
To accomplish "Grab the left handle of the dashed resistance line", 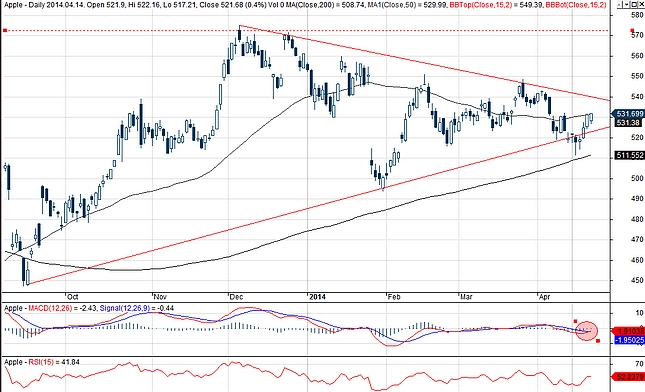I will pos(5,30).
